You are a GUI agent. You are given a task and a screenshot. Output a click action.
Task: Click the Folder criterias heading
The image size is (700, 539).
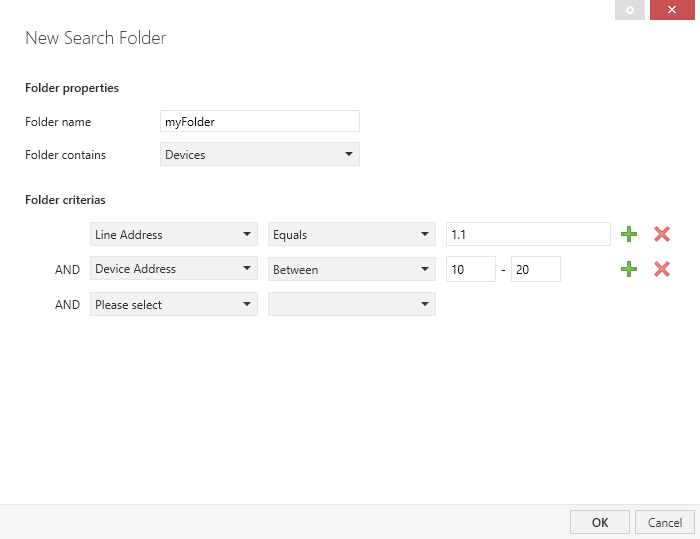click(65, 200)
